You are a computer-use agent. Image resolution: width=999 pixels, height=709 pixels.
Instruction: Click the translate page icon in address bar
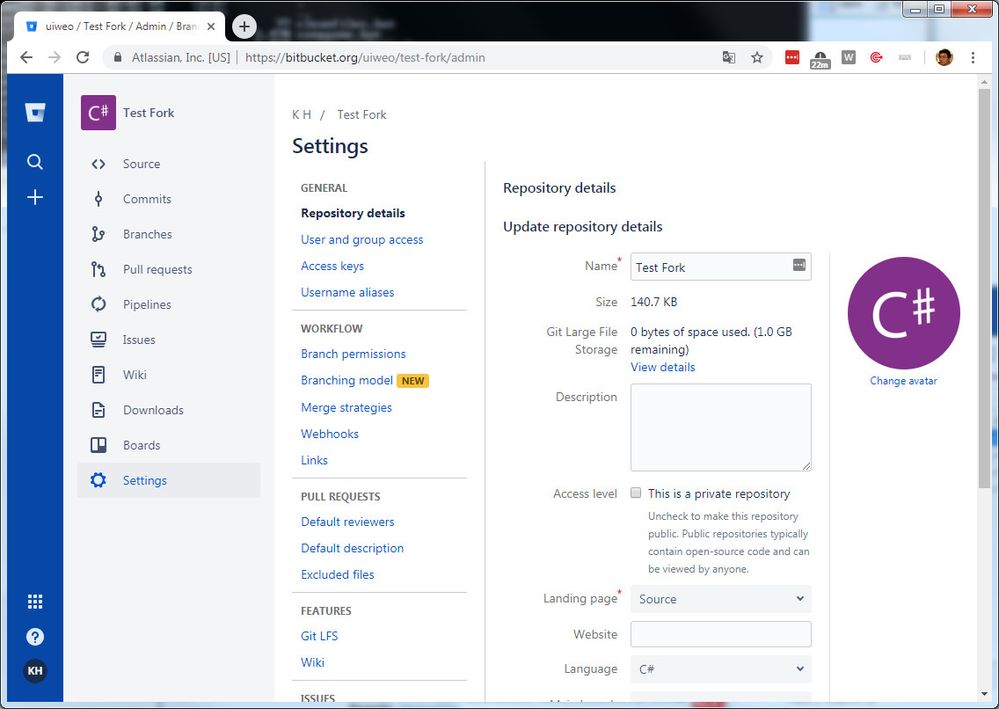[729, 58]
